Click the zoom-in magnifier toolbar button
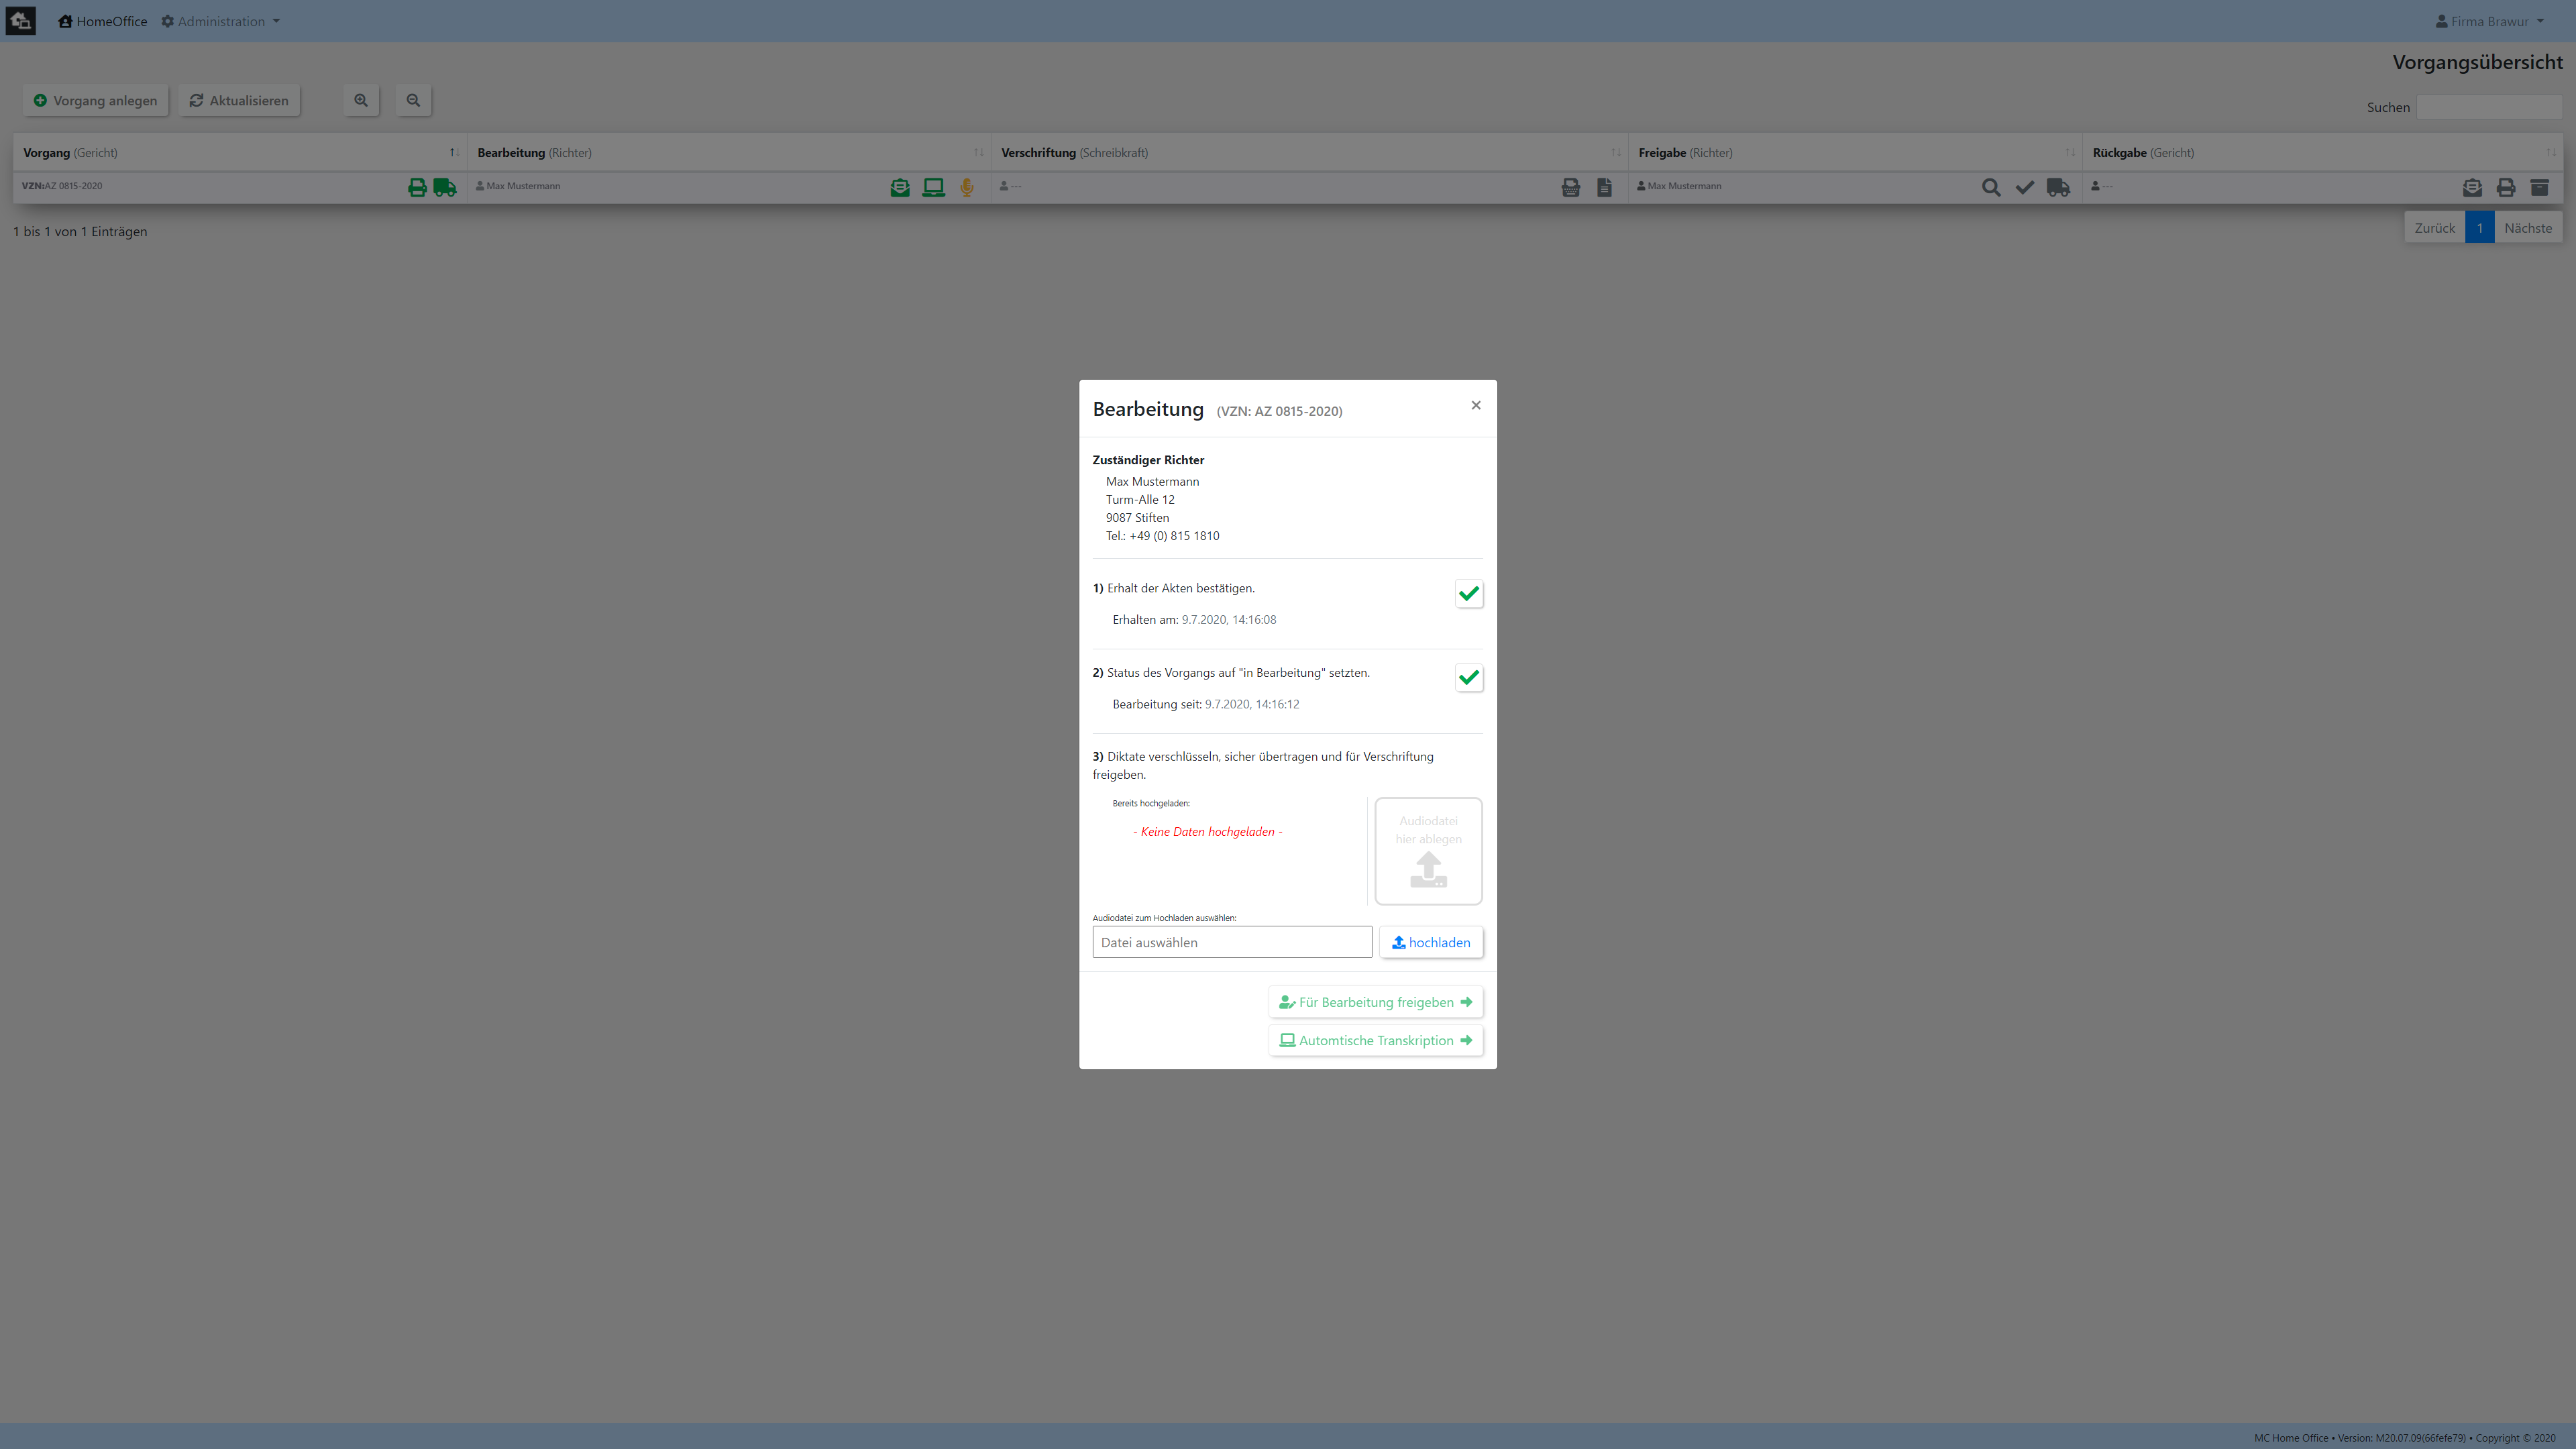The width and height of the screenshot is (2576, 1449). click(361, 100)
